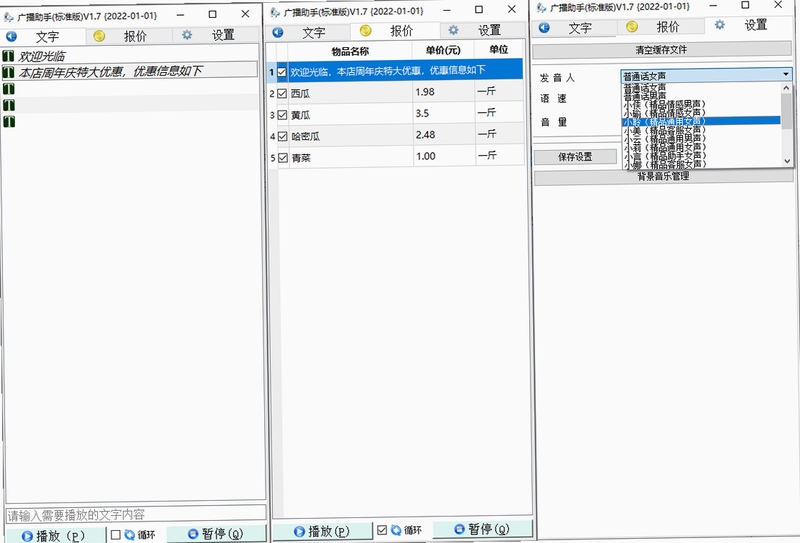Select the 青菜 name cell
This screenshot has height=543, width=800.
click(x=352, y=158)
